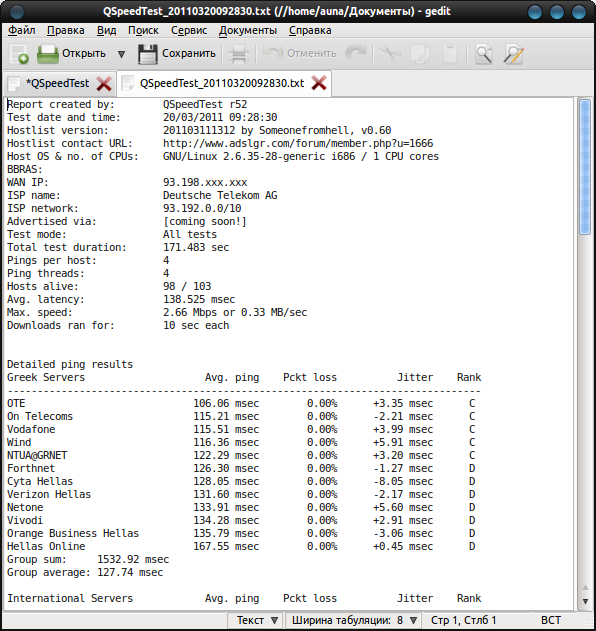596x631 pixels.
Task: Switch to the *QSpeedTest tab
Action: tap(58, 83)
